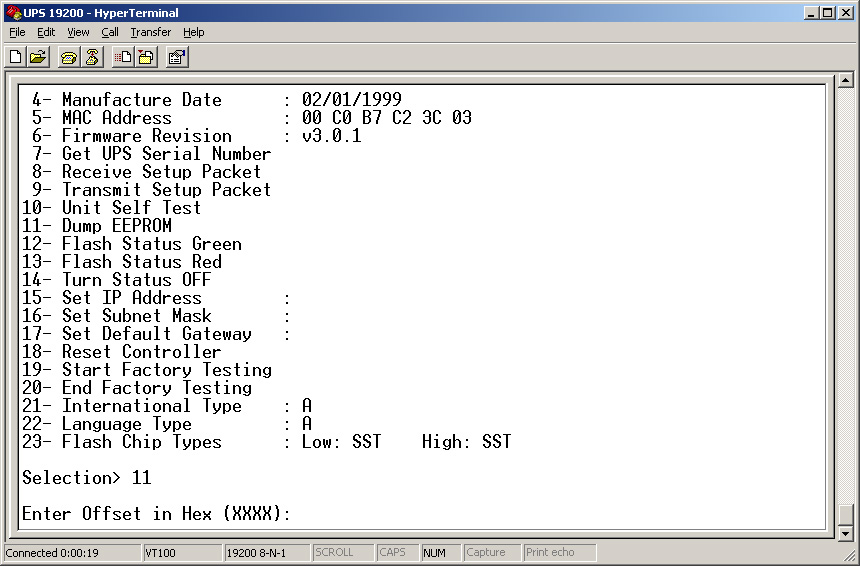Click the scrollbar up arrow
Screen dimensions: 860x566
tap(846, 81)
